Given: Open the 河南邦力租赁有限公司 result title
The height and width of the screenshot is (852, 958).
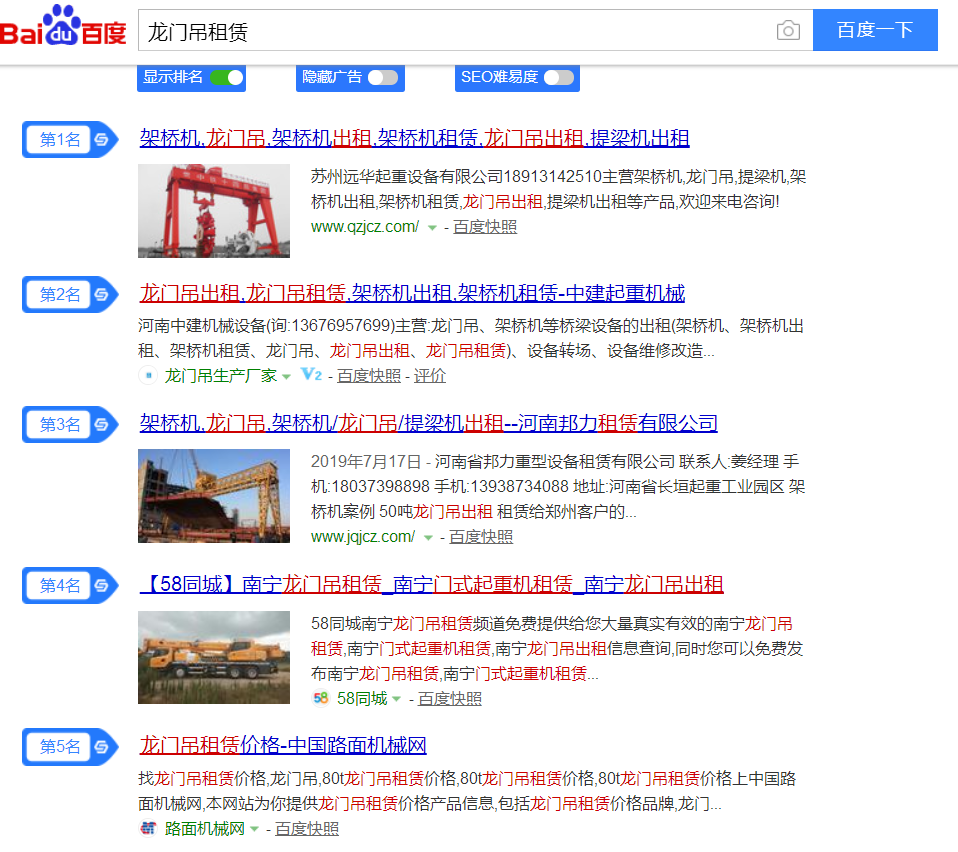Looking at the screenshot, I should tap(428, 423).
